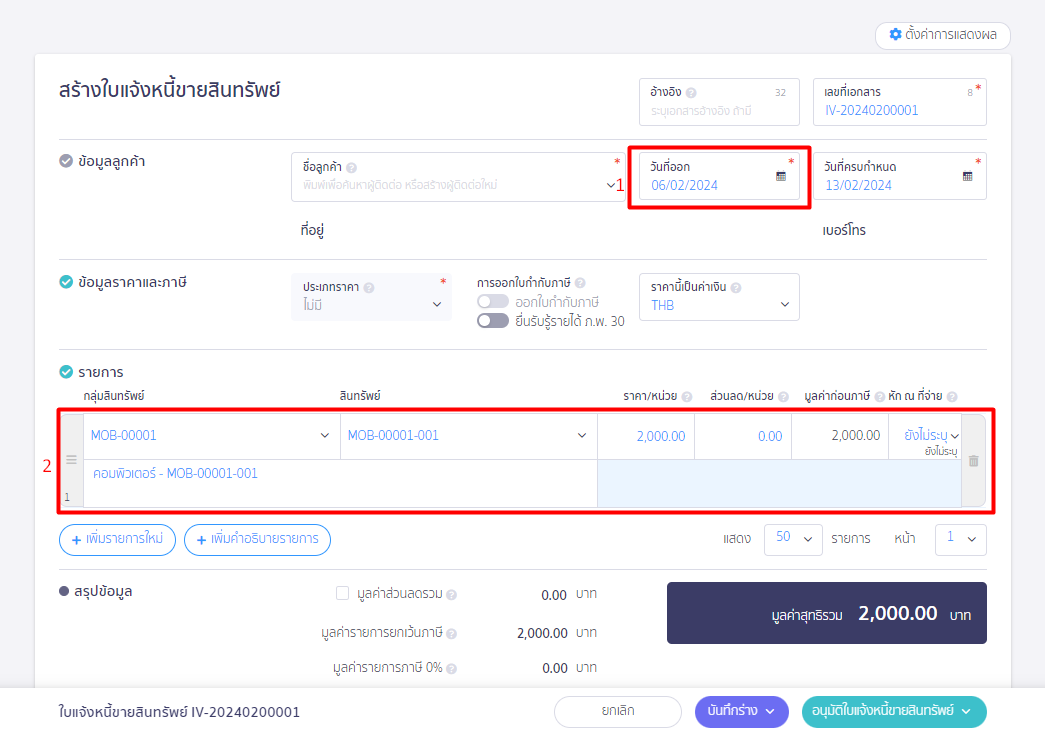This screenshot has height=733, width=1045.
Task: Click the help icon next to อ้างอิง
Action: pyautogui.click(x=691, y=93)
